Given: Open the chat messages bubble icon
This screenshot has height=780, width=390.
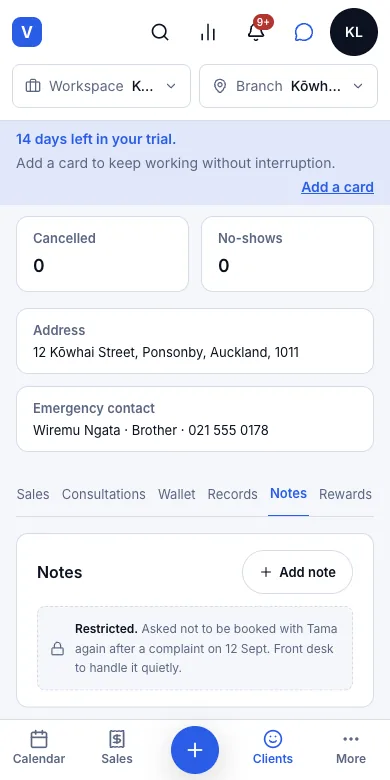Looking at the screenshot, I should 303,32.
